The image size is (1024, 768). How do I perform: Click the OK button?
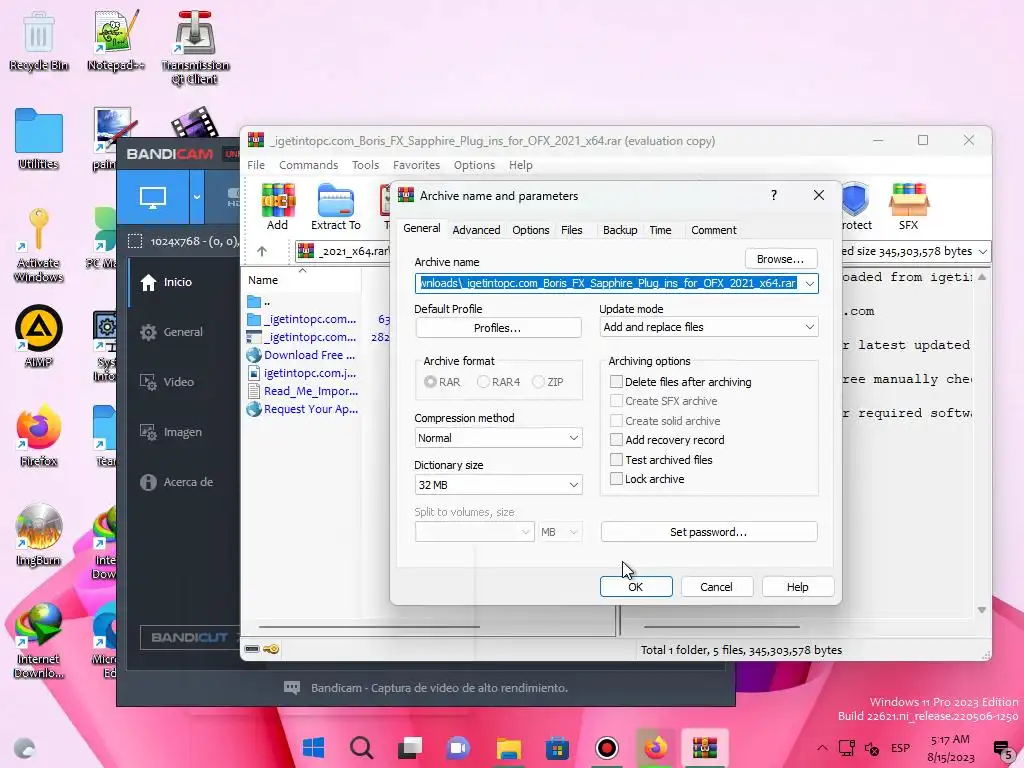635,587
